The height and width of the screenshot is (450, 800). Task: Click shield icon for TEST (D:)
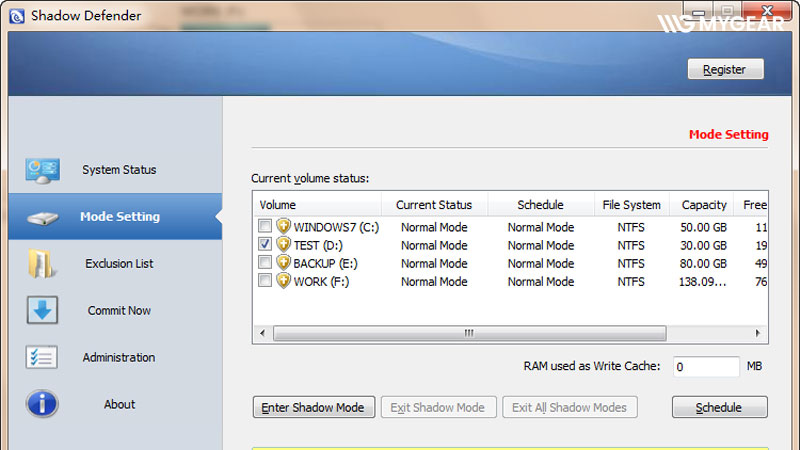[284, 244]
